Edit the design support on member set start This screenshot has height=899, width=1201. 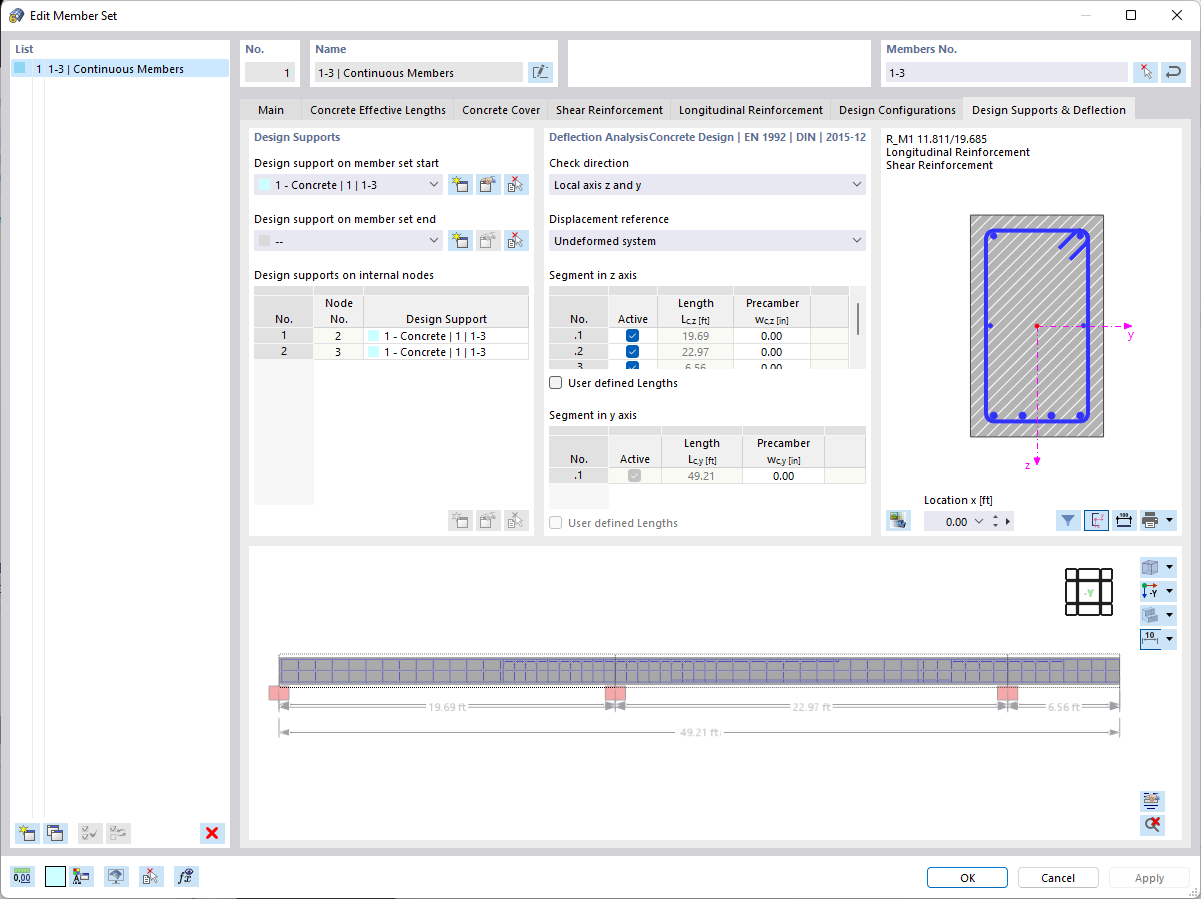(488, 184)
